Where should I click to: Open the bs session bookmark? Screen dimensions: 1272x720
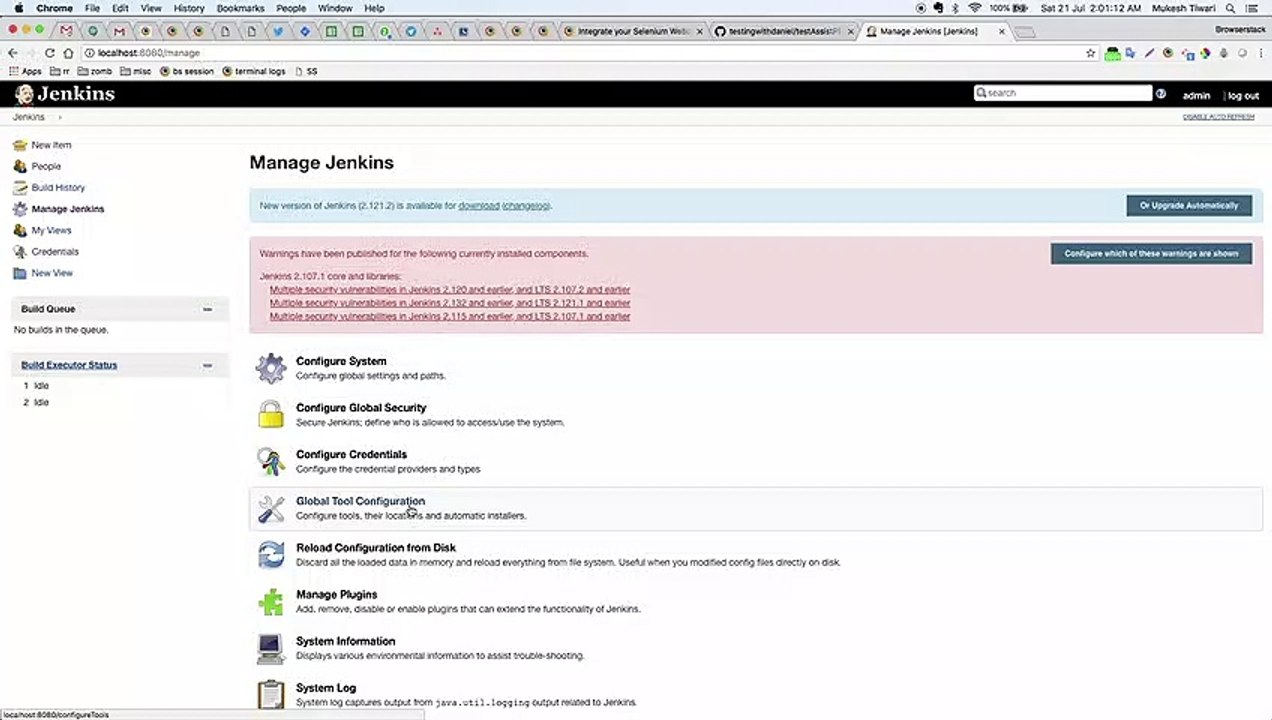(x=187, y=71)
